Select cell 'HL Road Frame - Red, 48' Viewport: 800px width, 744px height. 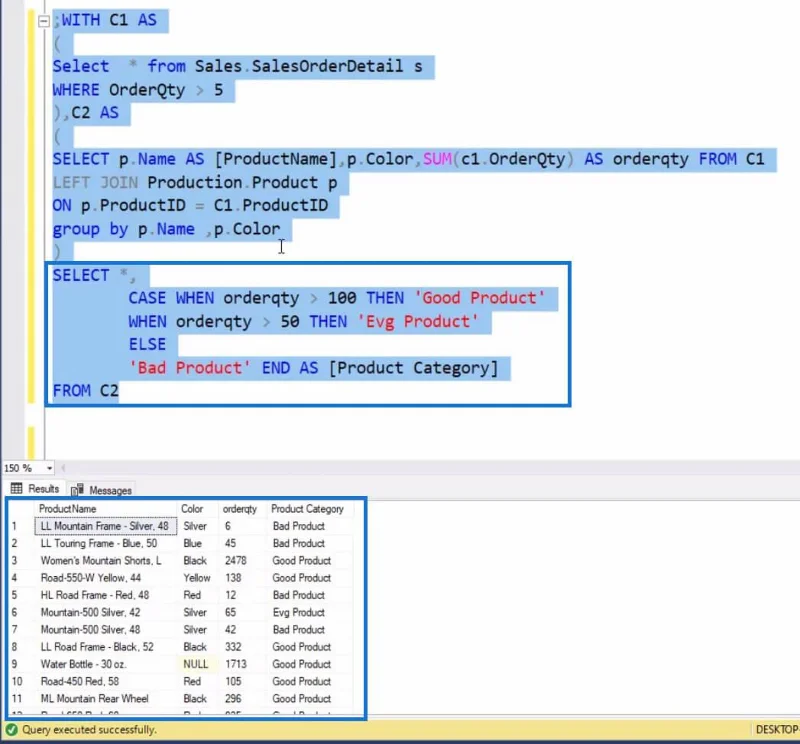click(105, 595)
